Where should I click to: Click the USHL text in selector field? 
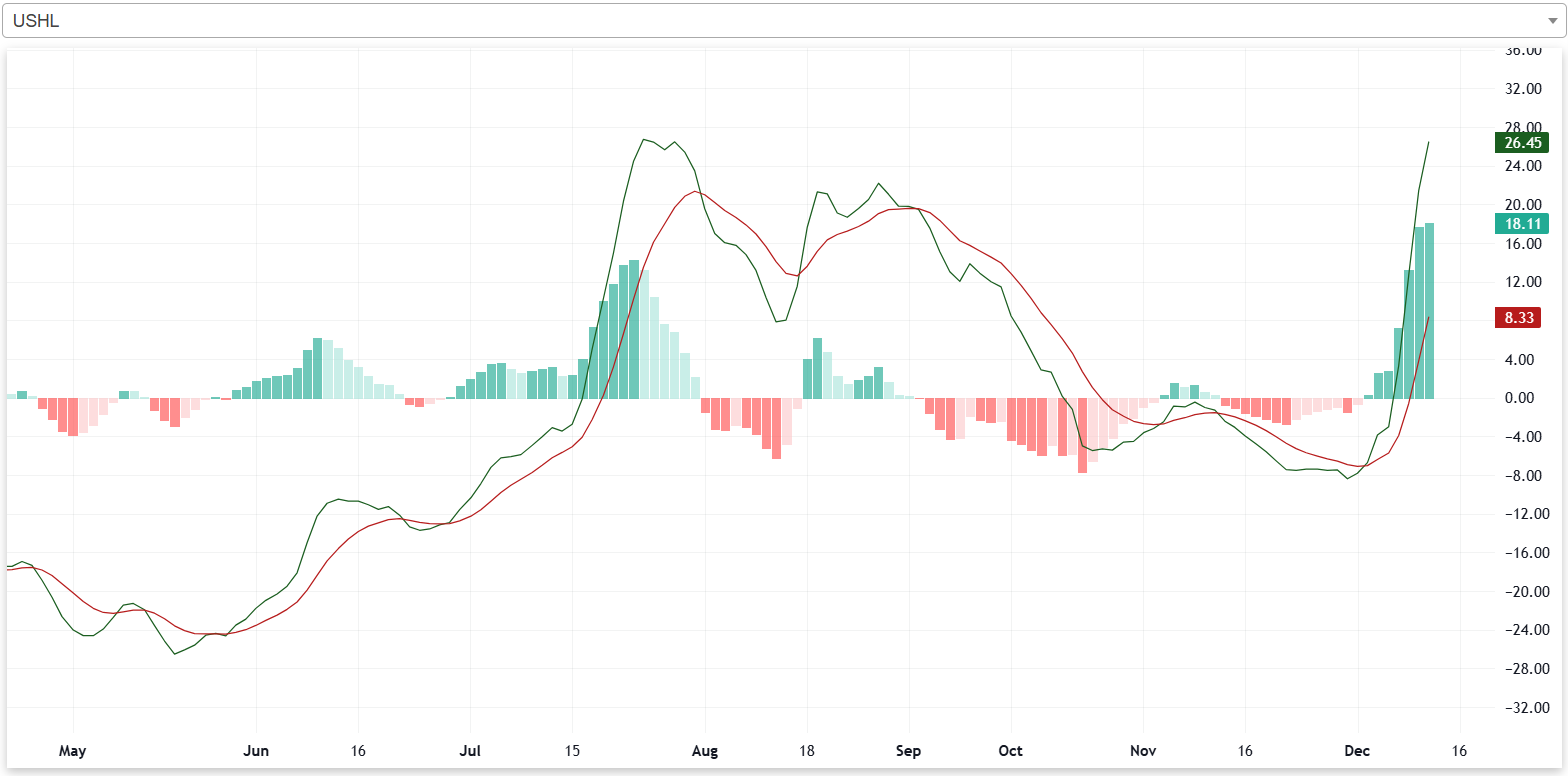tap(36, 21)
